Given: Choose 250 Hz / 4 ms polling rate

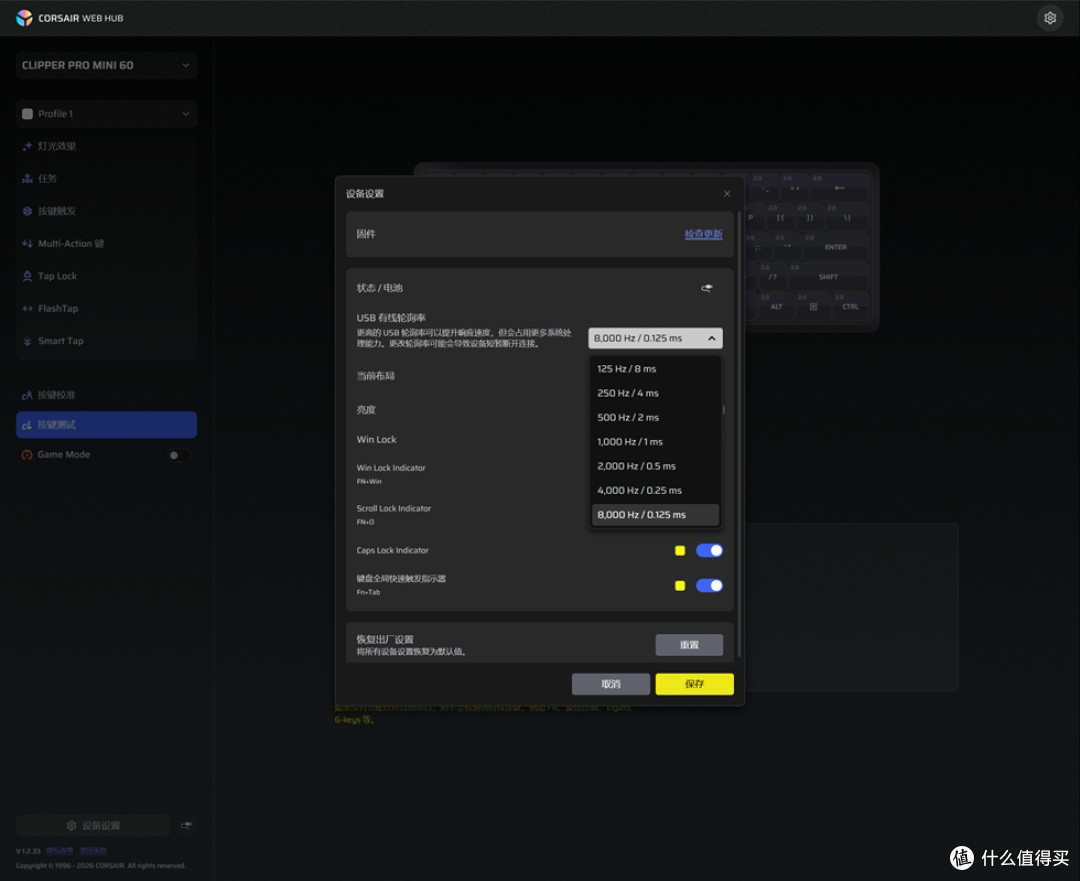Looking at the screenshot, I should click(x=655, y=393).
